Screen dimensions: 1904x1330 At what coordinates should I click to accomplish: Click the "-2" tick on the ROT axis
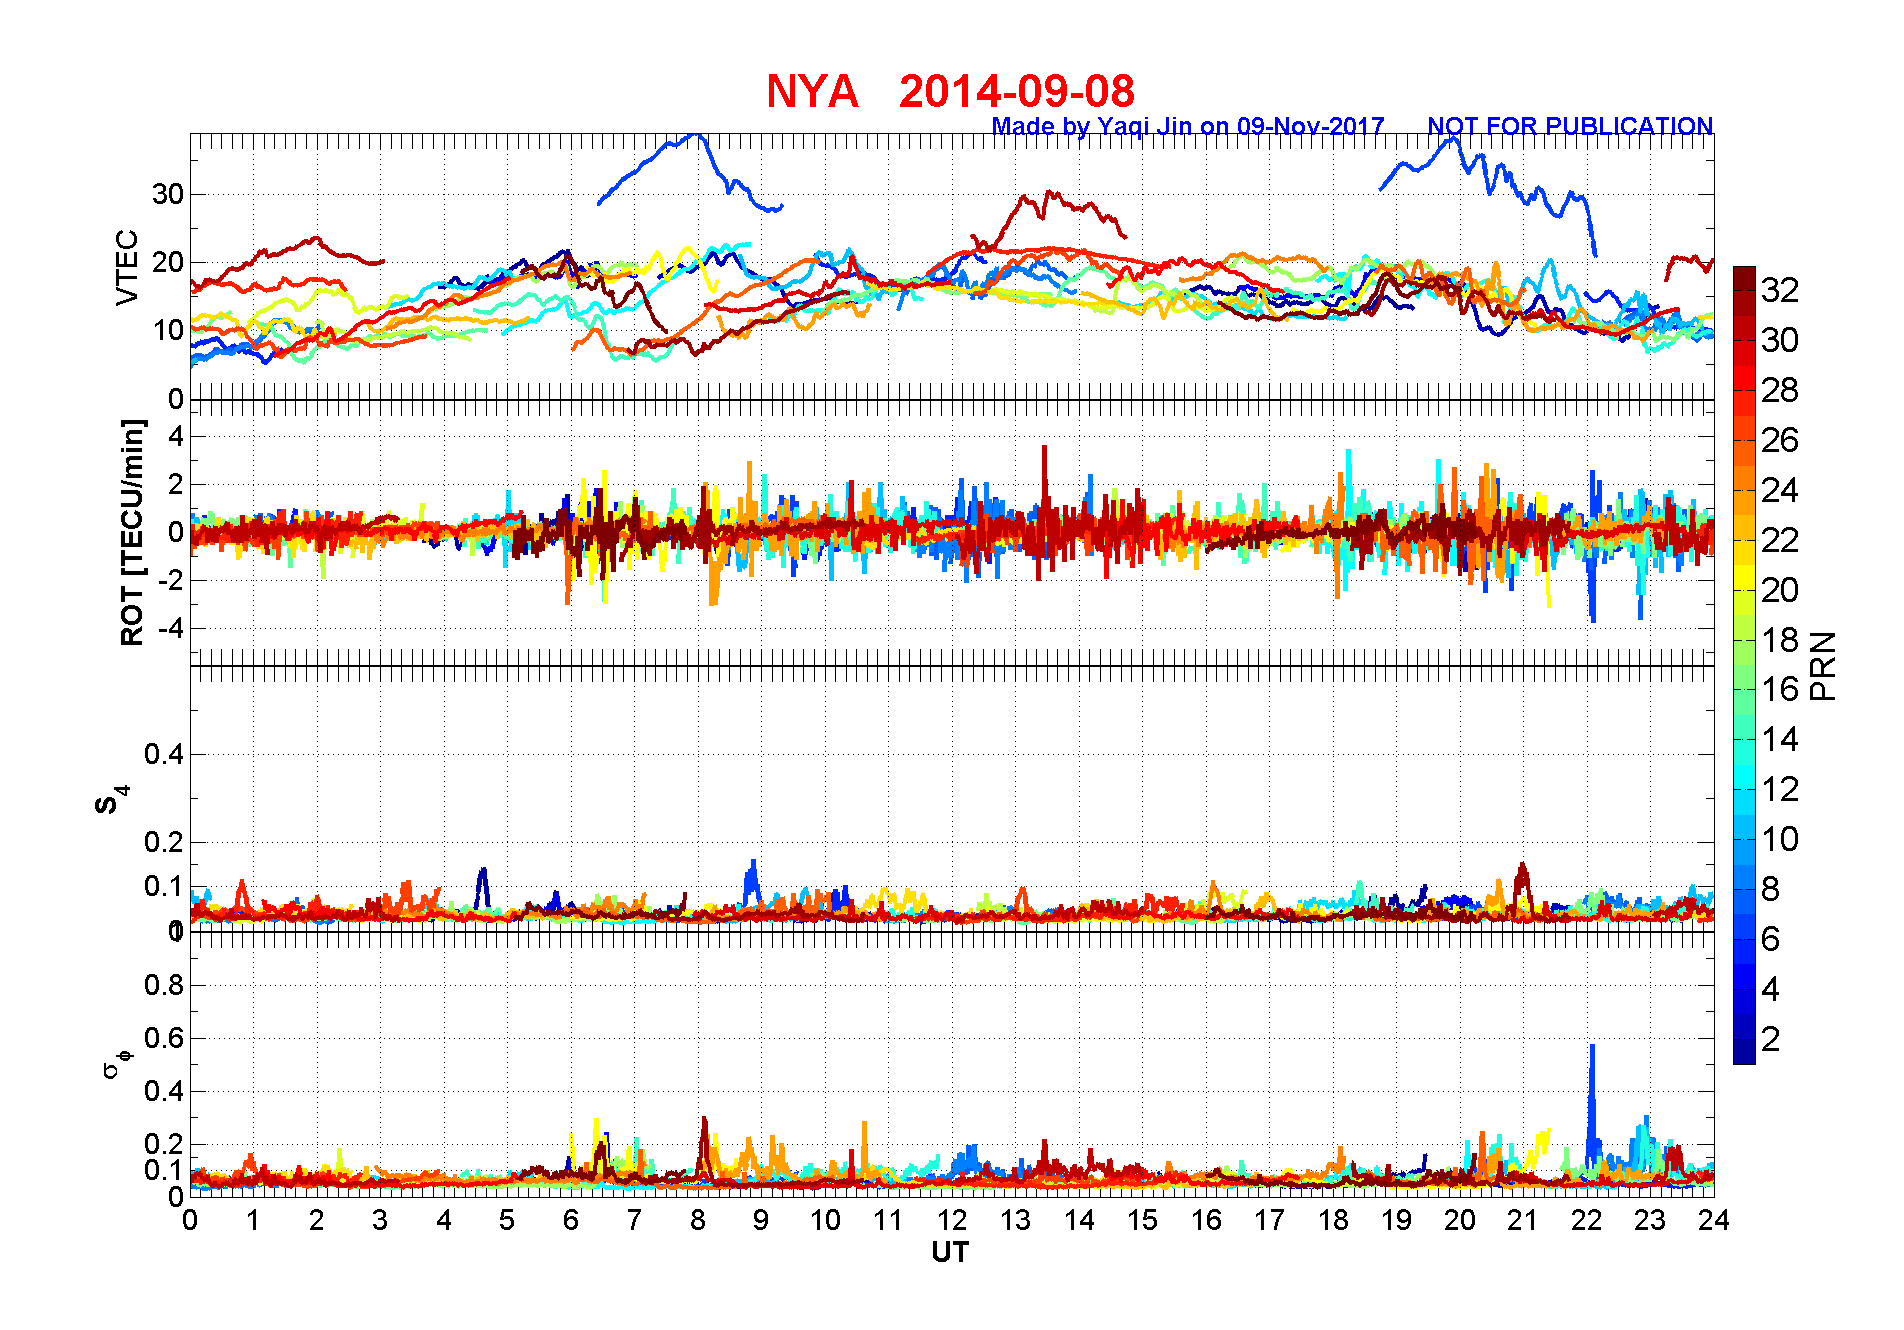(x=170, y=580)
